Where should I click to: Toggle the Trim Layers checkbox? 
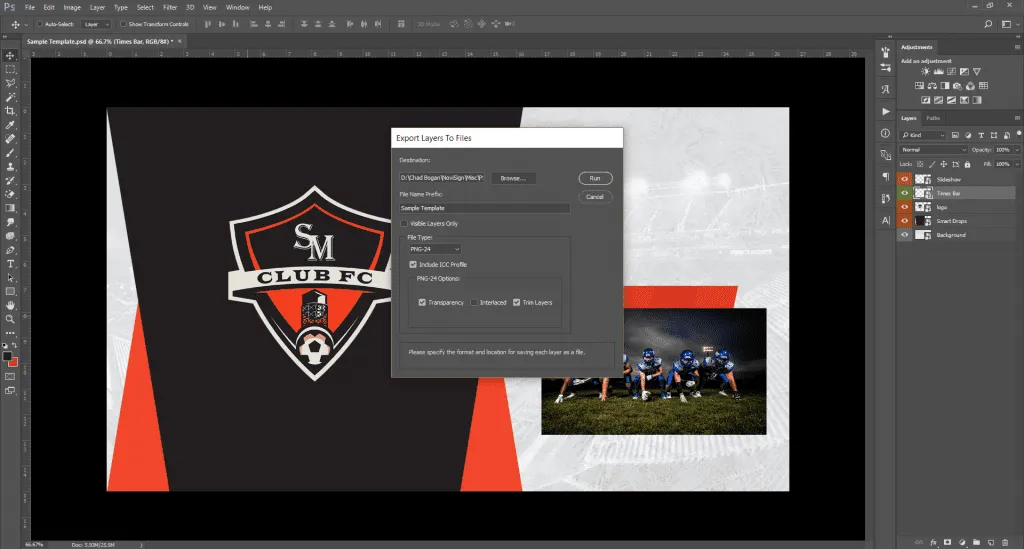click(517, 302)
